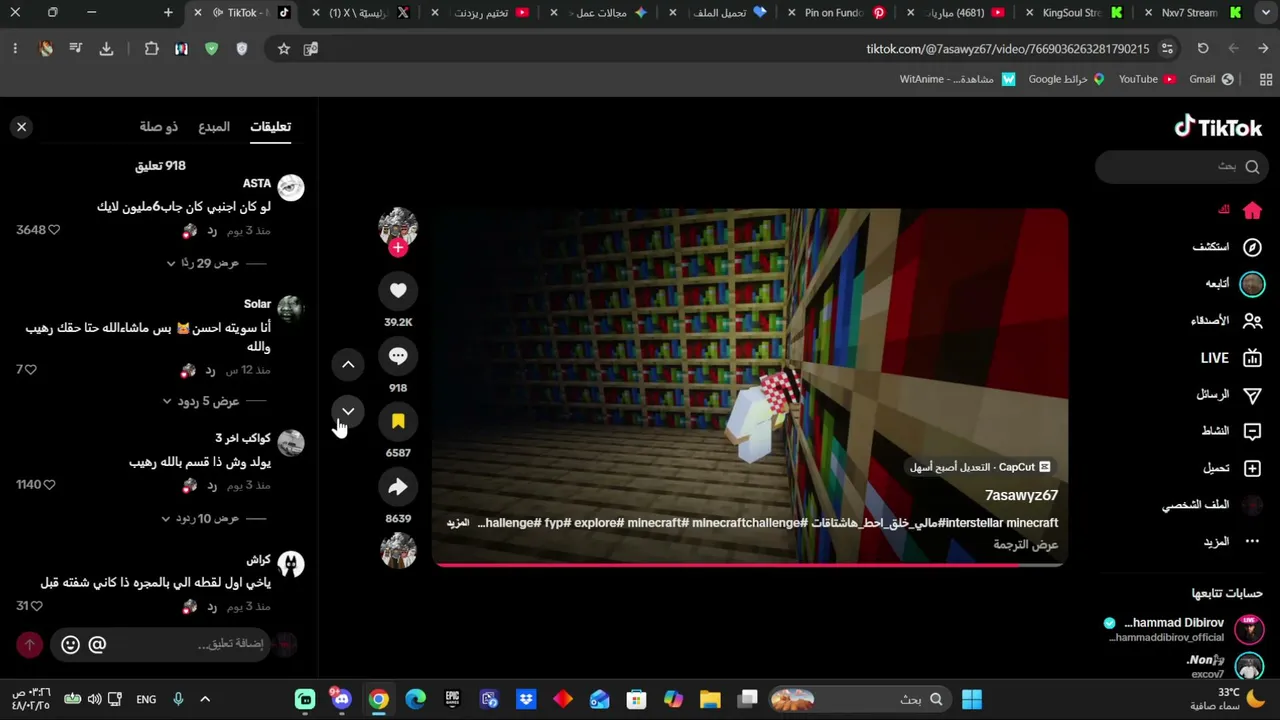Click the magnifier icon in TikTok search

point(1252,167)
